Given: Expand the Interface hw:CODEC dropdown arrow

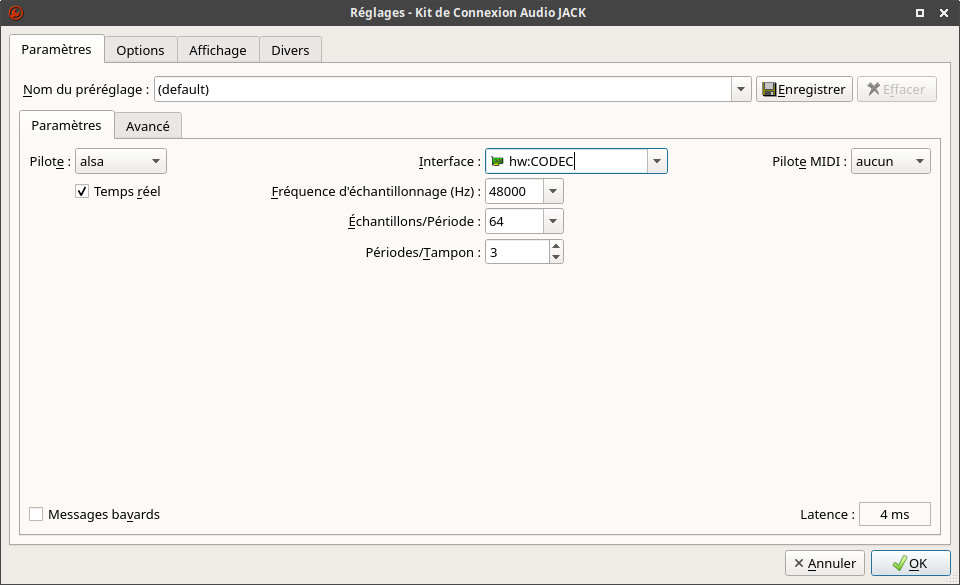Looking at the screenshot, I should point(657,162).
